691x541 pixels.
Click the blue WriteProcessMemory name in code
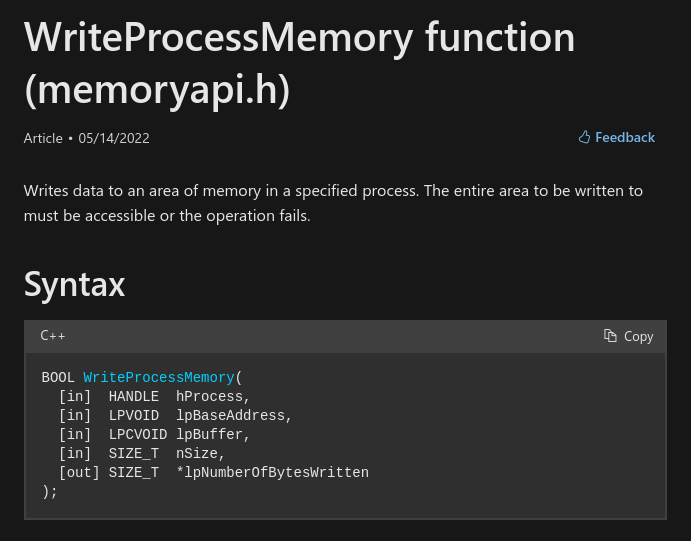point(159,378)
